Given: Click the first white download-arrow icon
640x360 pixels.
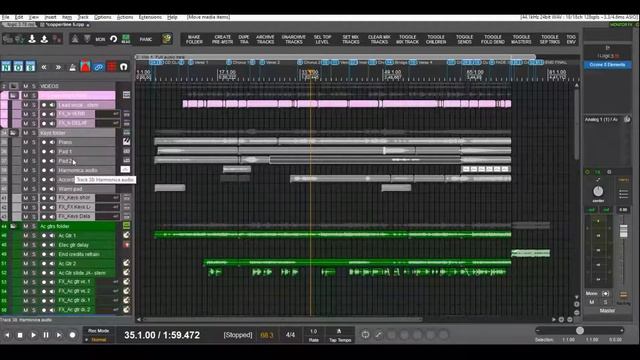Looking at the screenshot, I should click(32, 39).
